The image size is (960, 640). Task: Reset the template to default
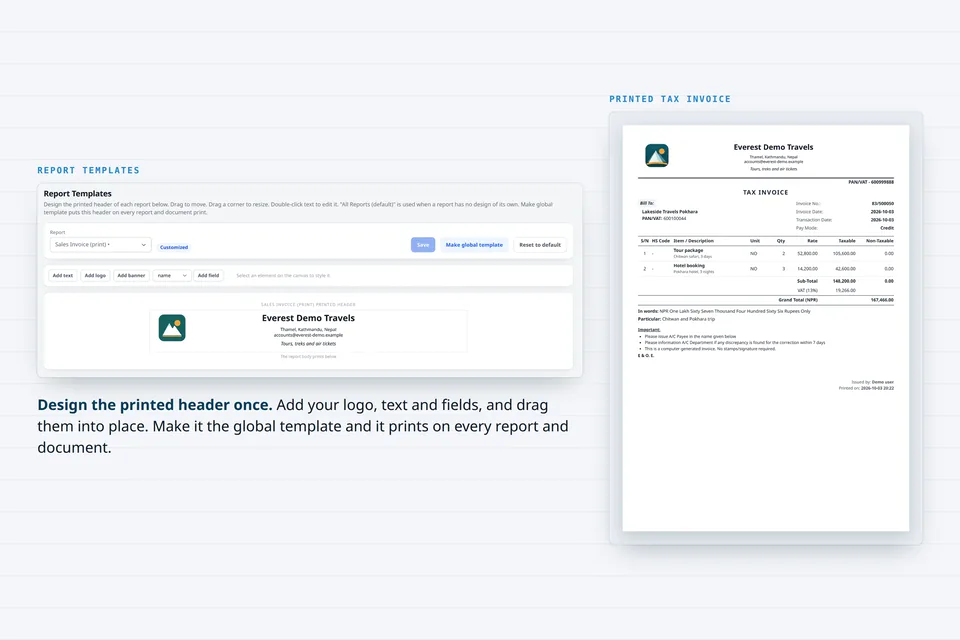540,244
